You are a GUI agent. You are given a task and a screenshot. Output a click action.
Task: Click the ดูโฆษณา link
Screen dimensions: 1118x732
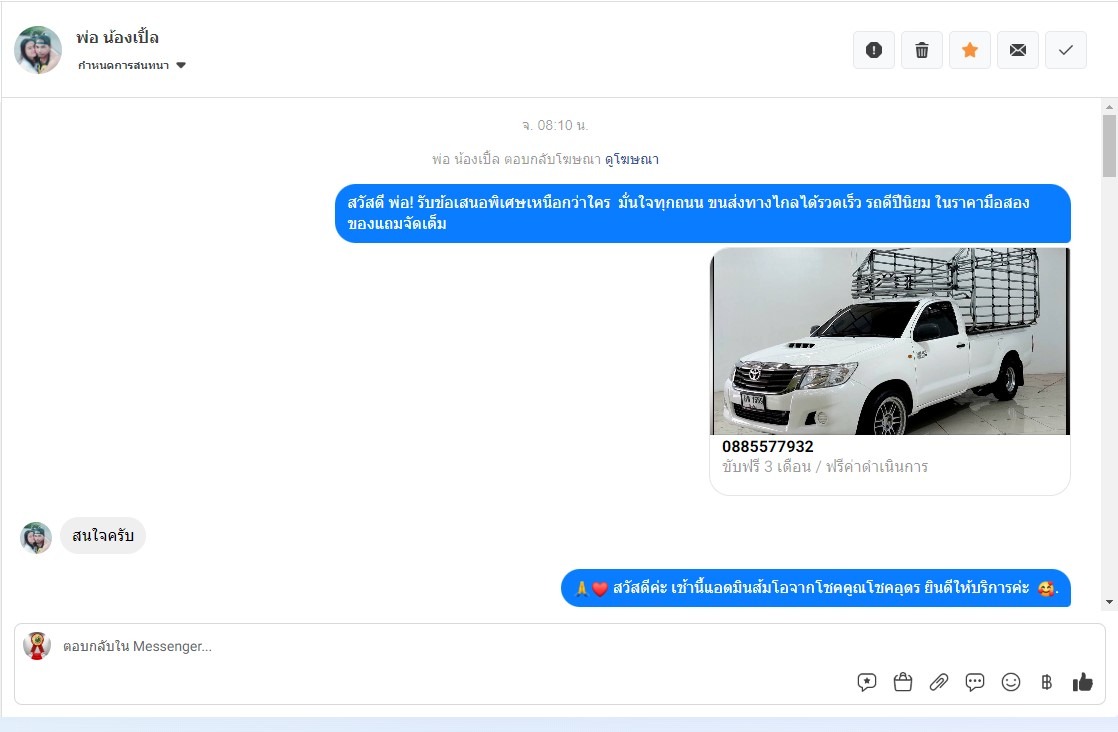point(631,159)
